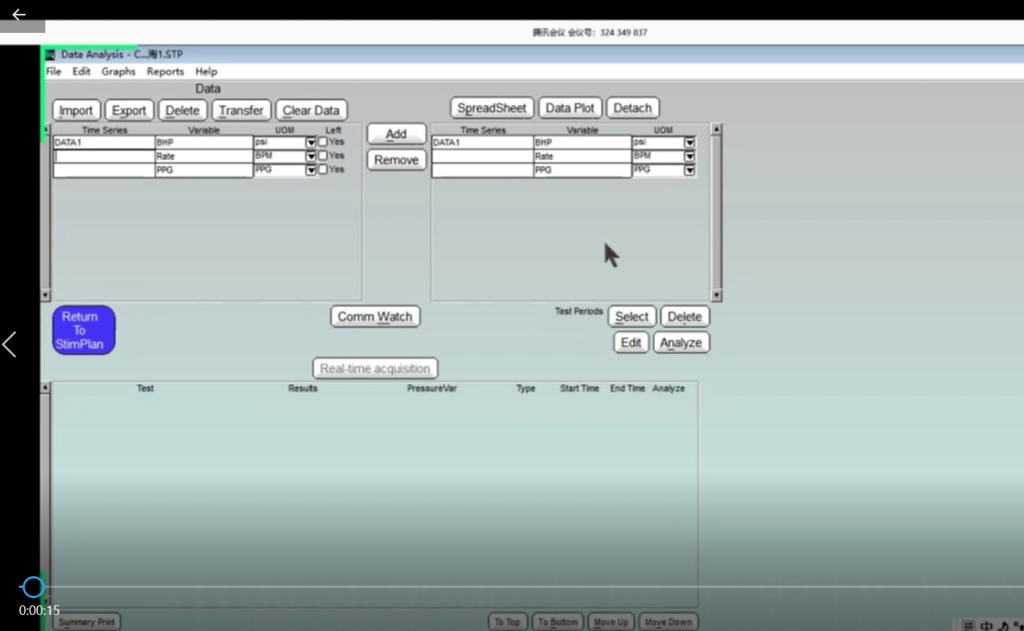Click the Data Plot button
The image size is (1024, 631).
click(570, 108)
